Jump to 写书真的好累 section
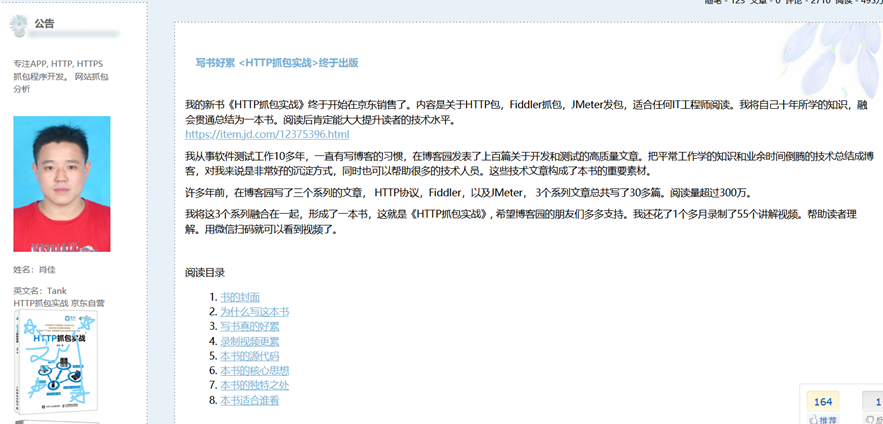 coord(249,327)
